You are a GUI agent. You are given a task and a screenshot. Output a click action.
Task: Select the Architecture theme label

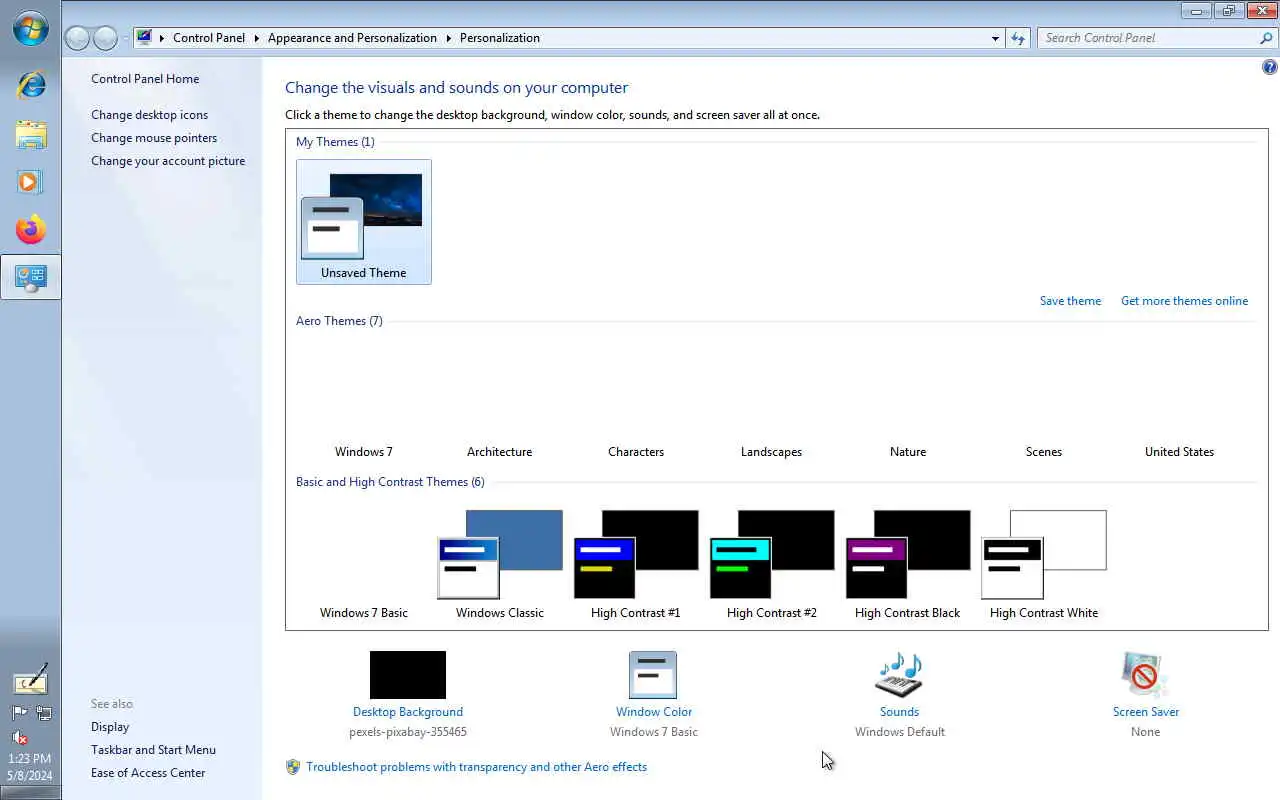click(500, 452)
